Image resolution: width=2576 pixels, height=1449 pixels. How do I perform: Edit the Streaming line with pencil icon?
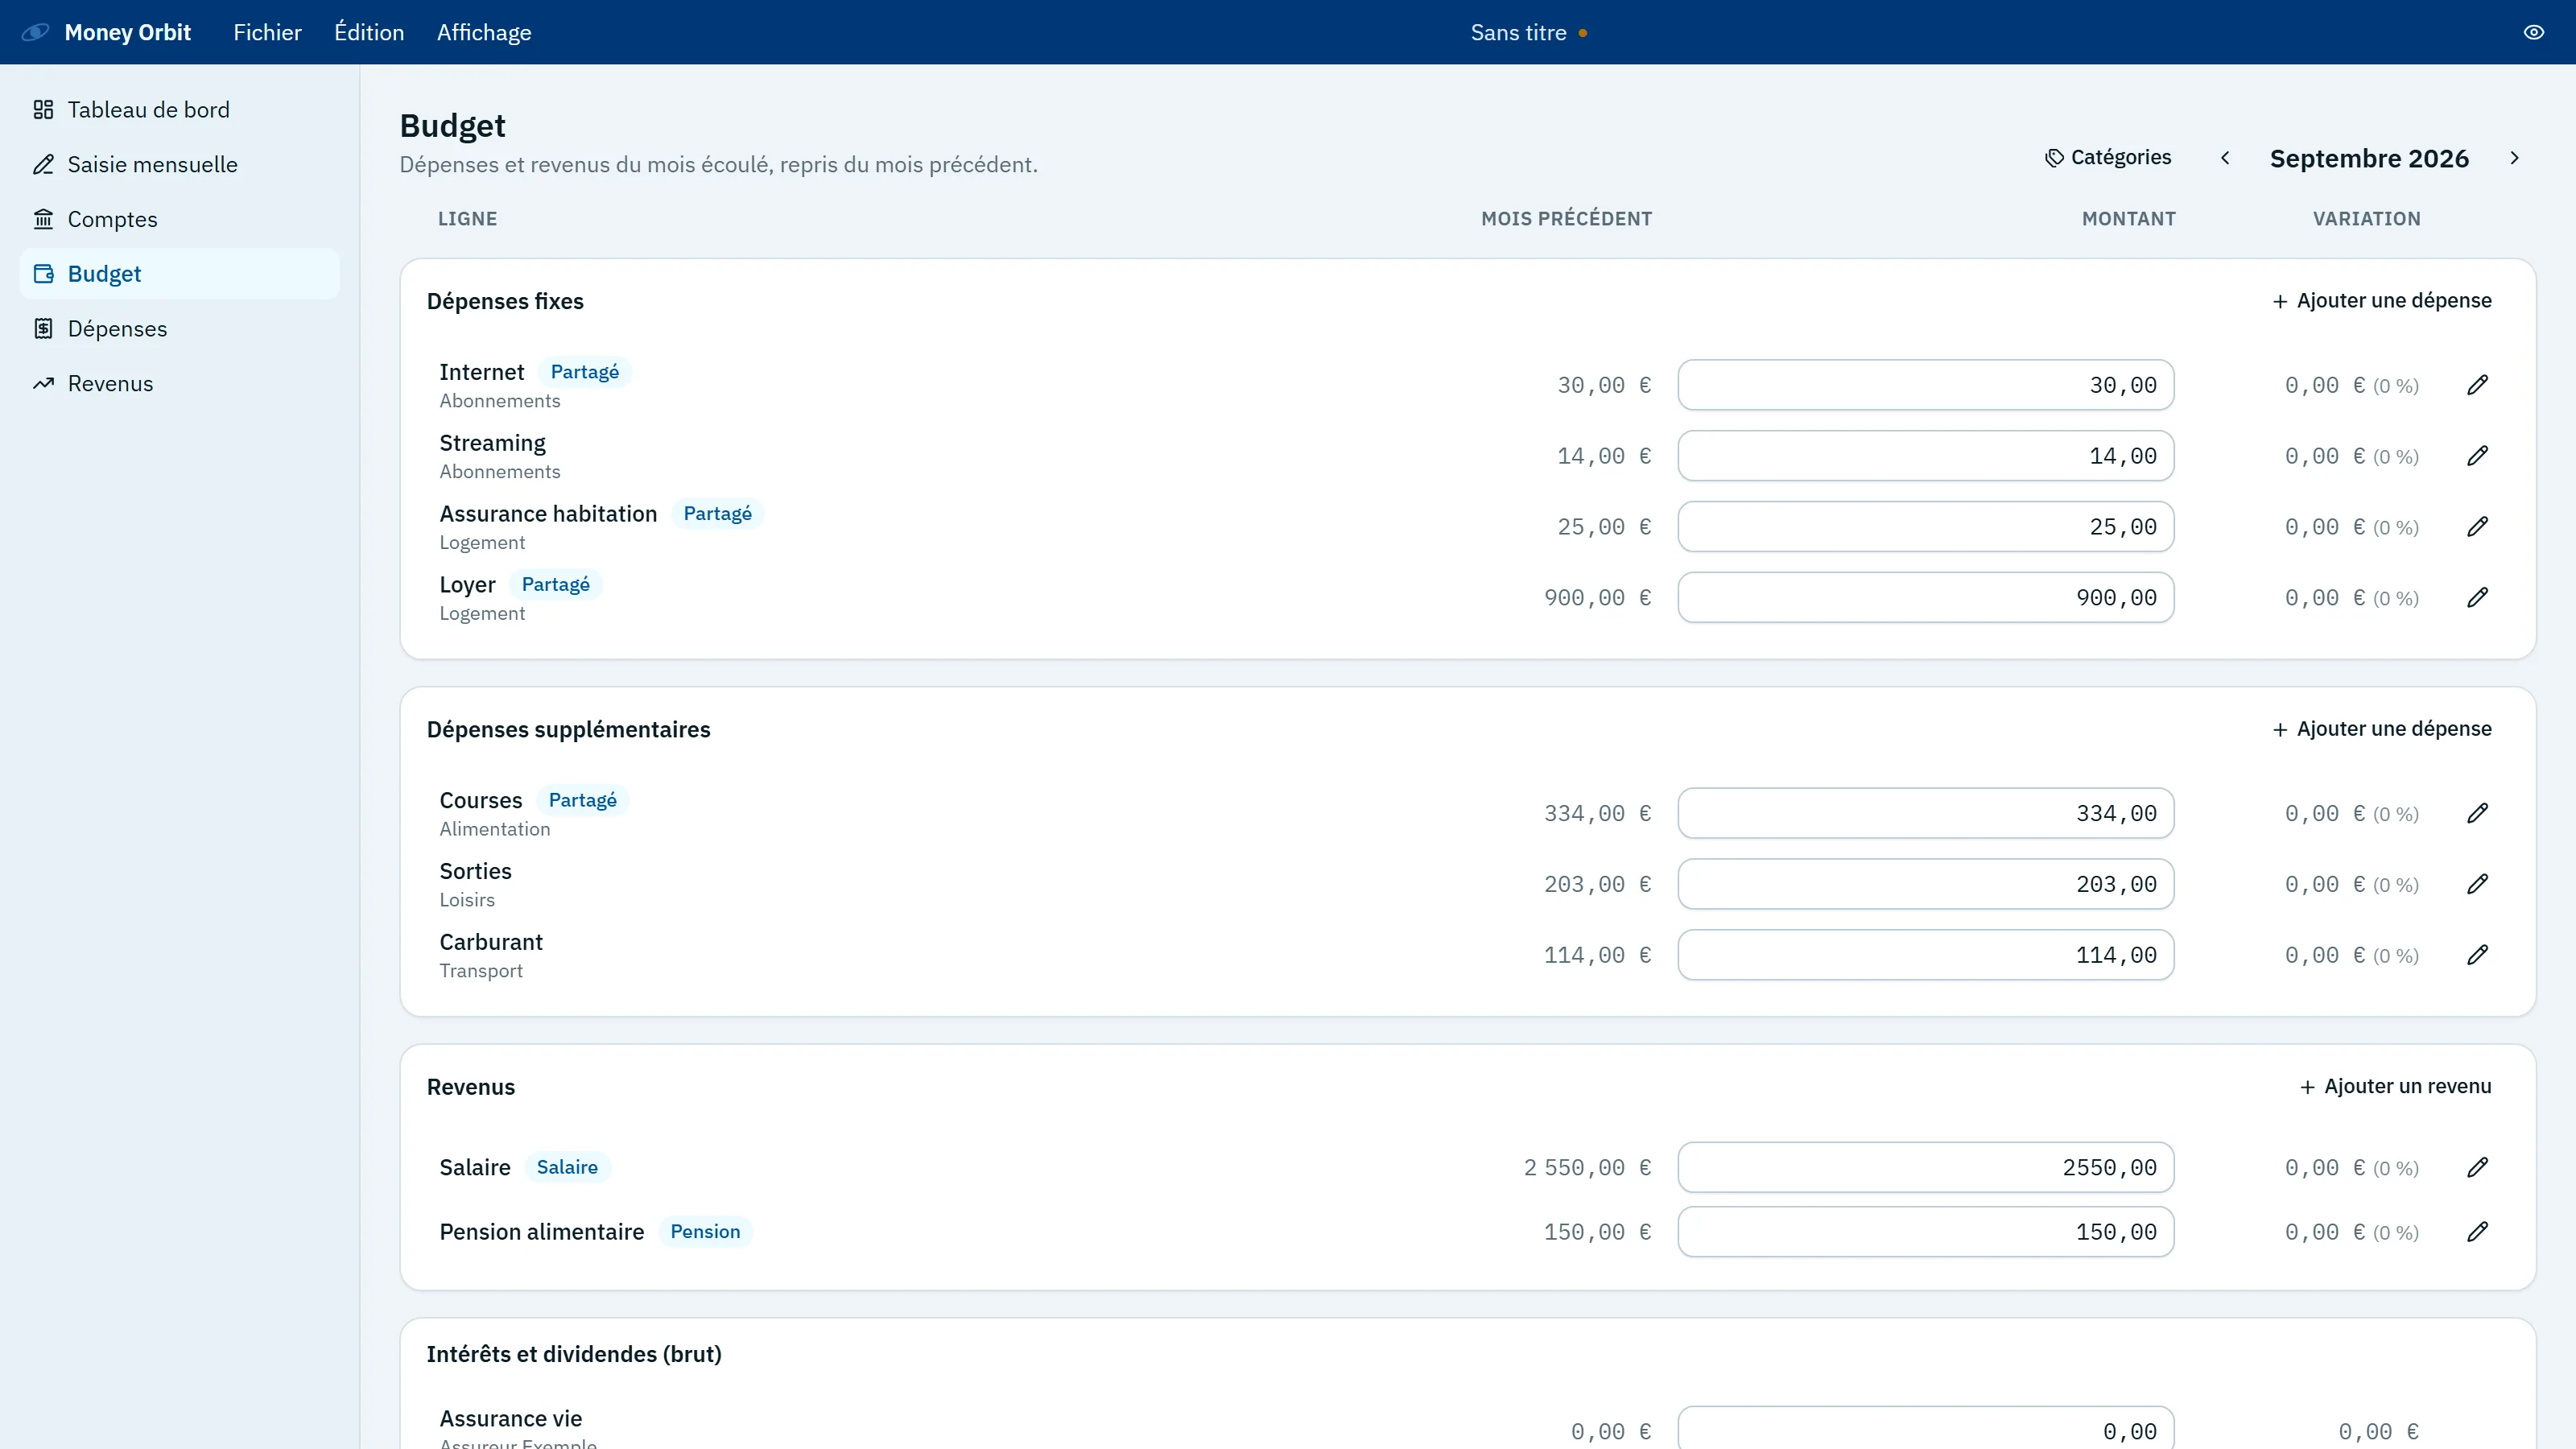click(2477, 456)
